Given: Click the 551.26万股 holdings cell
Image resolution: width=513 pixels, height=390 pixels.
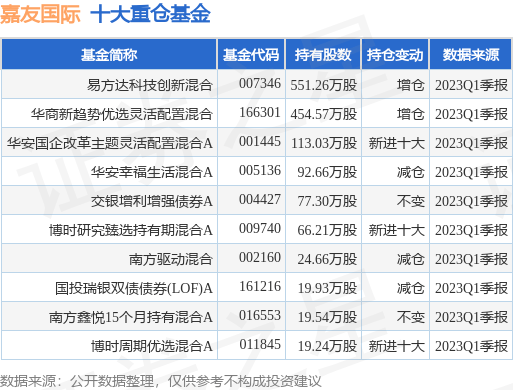Looking at the screenshot, I should click(323, 85).
